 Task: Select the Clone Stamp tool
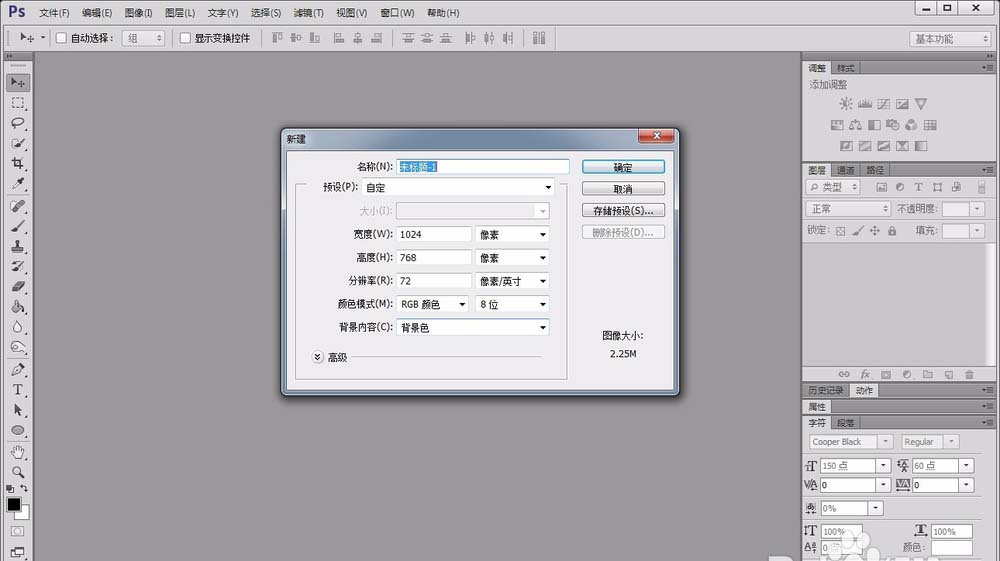pos(18,247)
